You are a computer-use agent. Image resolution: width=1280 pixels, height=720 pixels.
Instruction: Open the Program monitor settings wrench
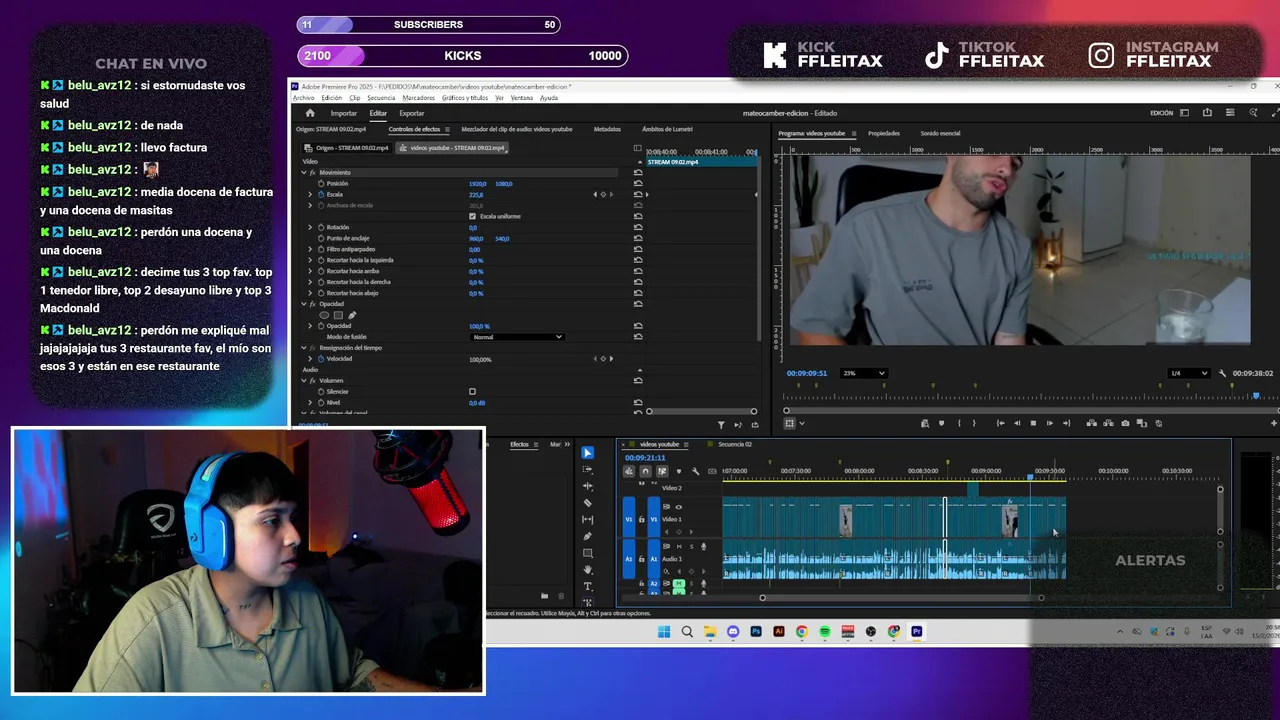[x=1222, y=373]
